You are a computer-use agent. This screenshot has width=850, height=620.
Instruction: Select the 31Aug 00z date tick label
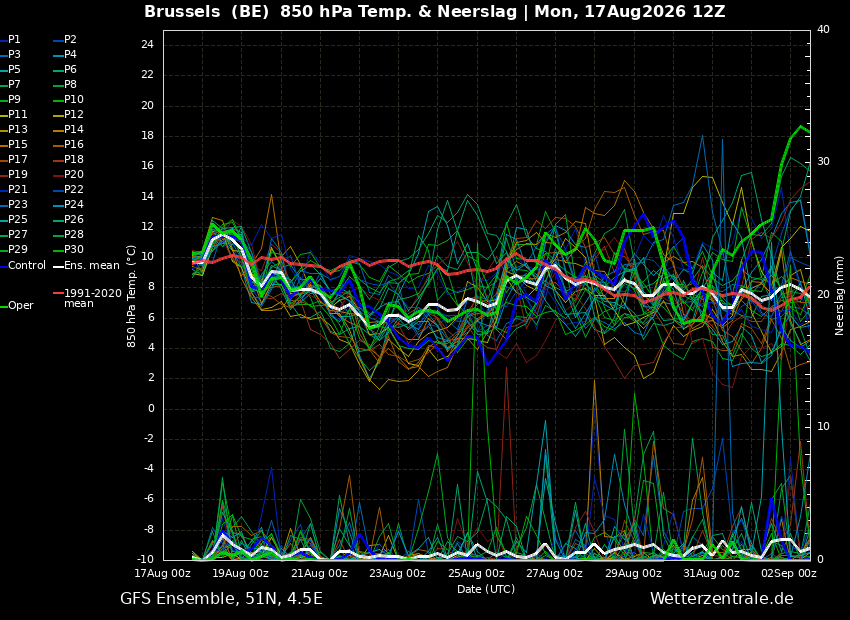tap(711, 573)
